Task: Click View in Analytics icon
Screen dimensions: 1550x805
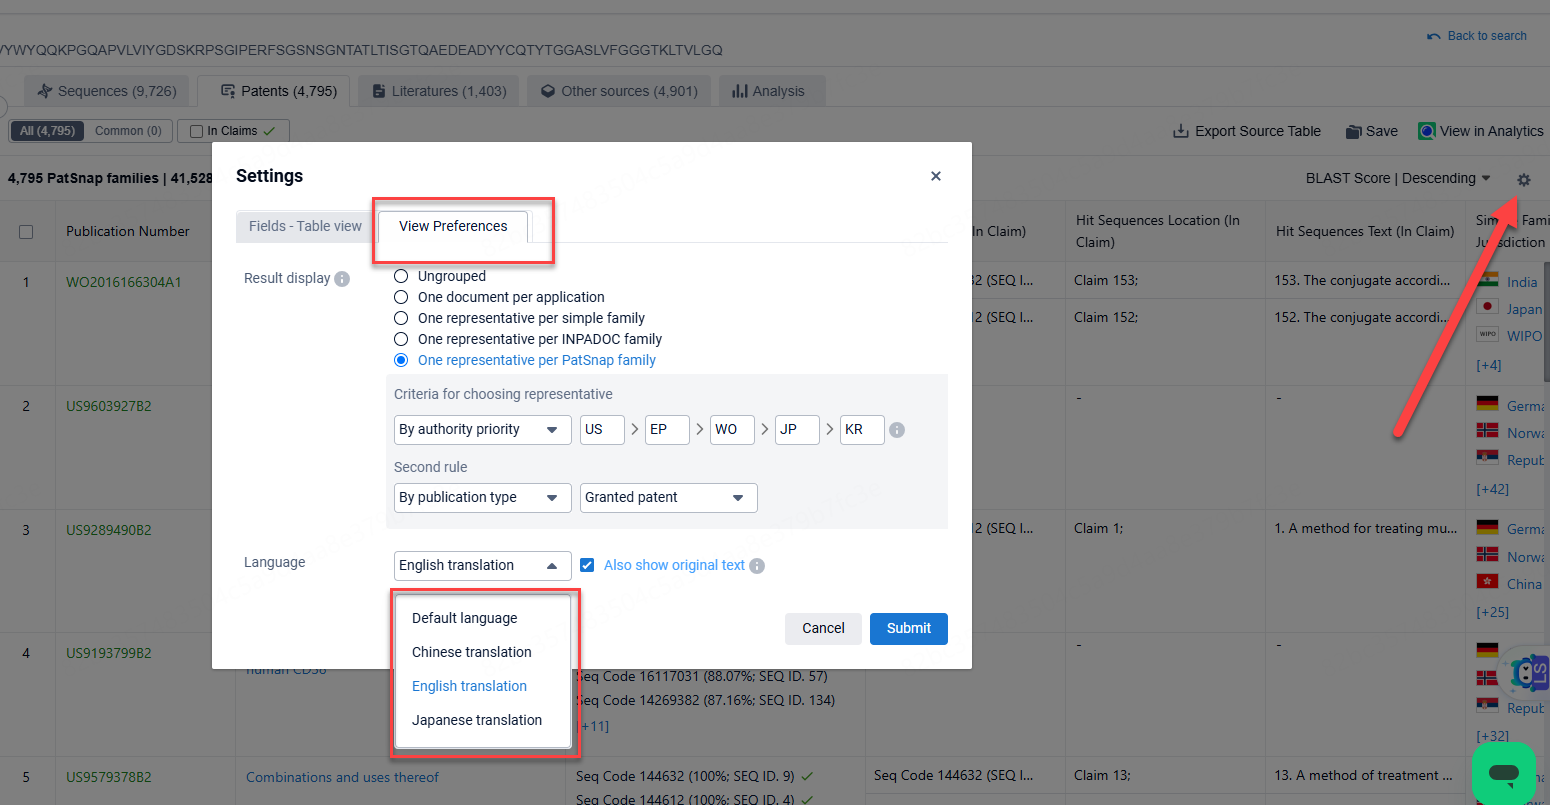Action: click(1427, 131)
